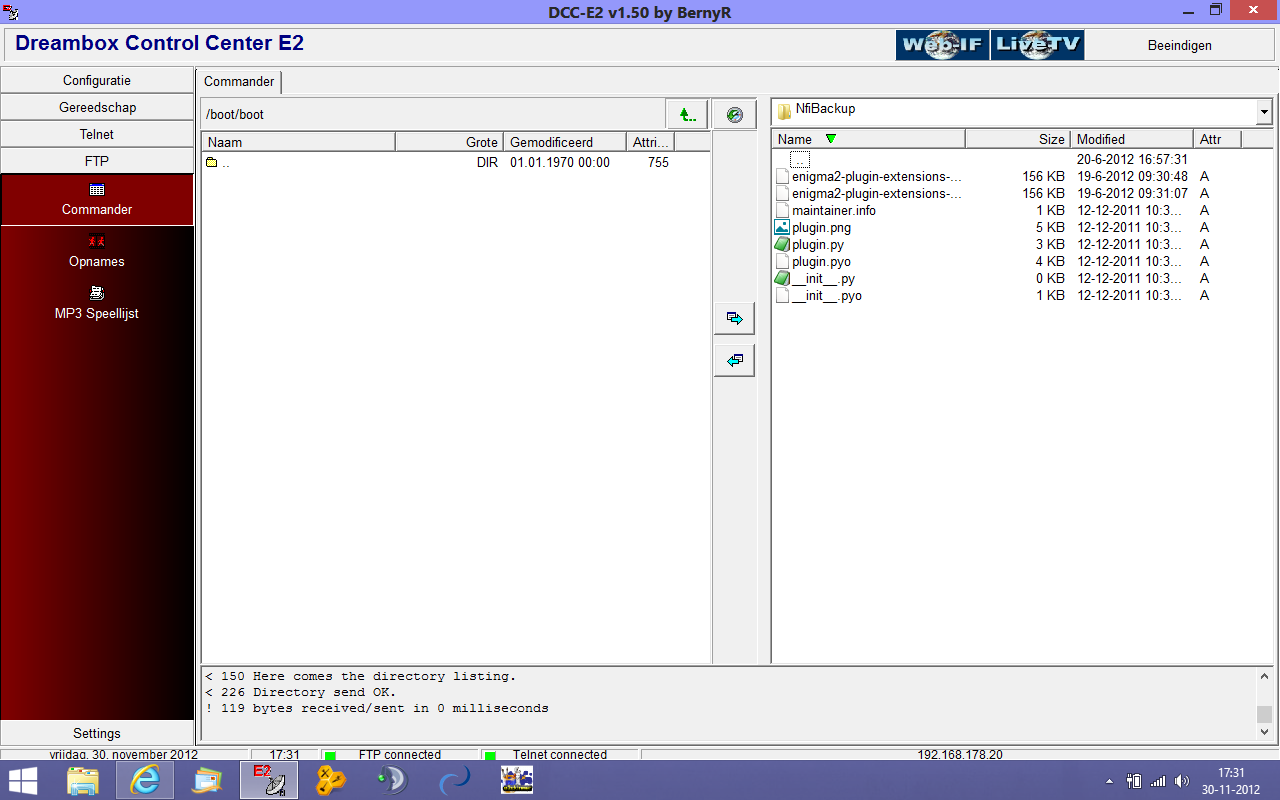Image resolution: width=1280 pixels, height=800 pixels.
Task: Copy to right using the right arrow button
Action: (x=734, y=318)
